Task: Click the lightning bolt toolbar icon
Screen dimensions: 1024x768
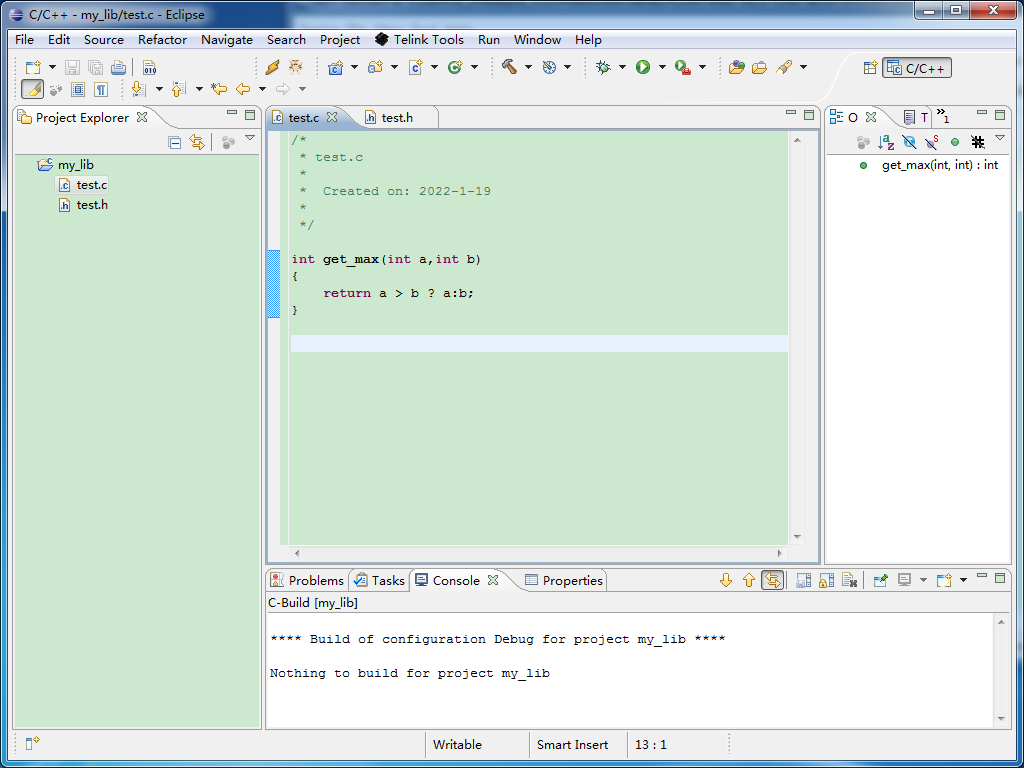Action: [273, 67]
